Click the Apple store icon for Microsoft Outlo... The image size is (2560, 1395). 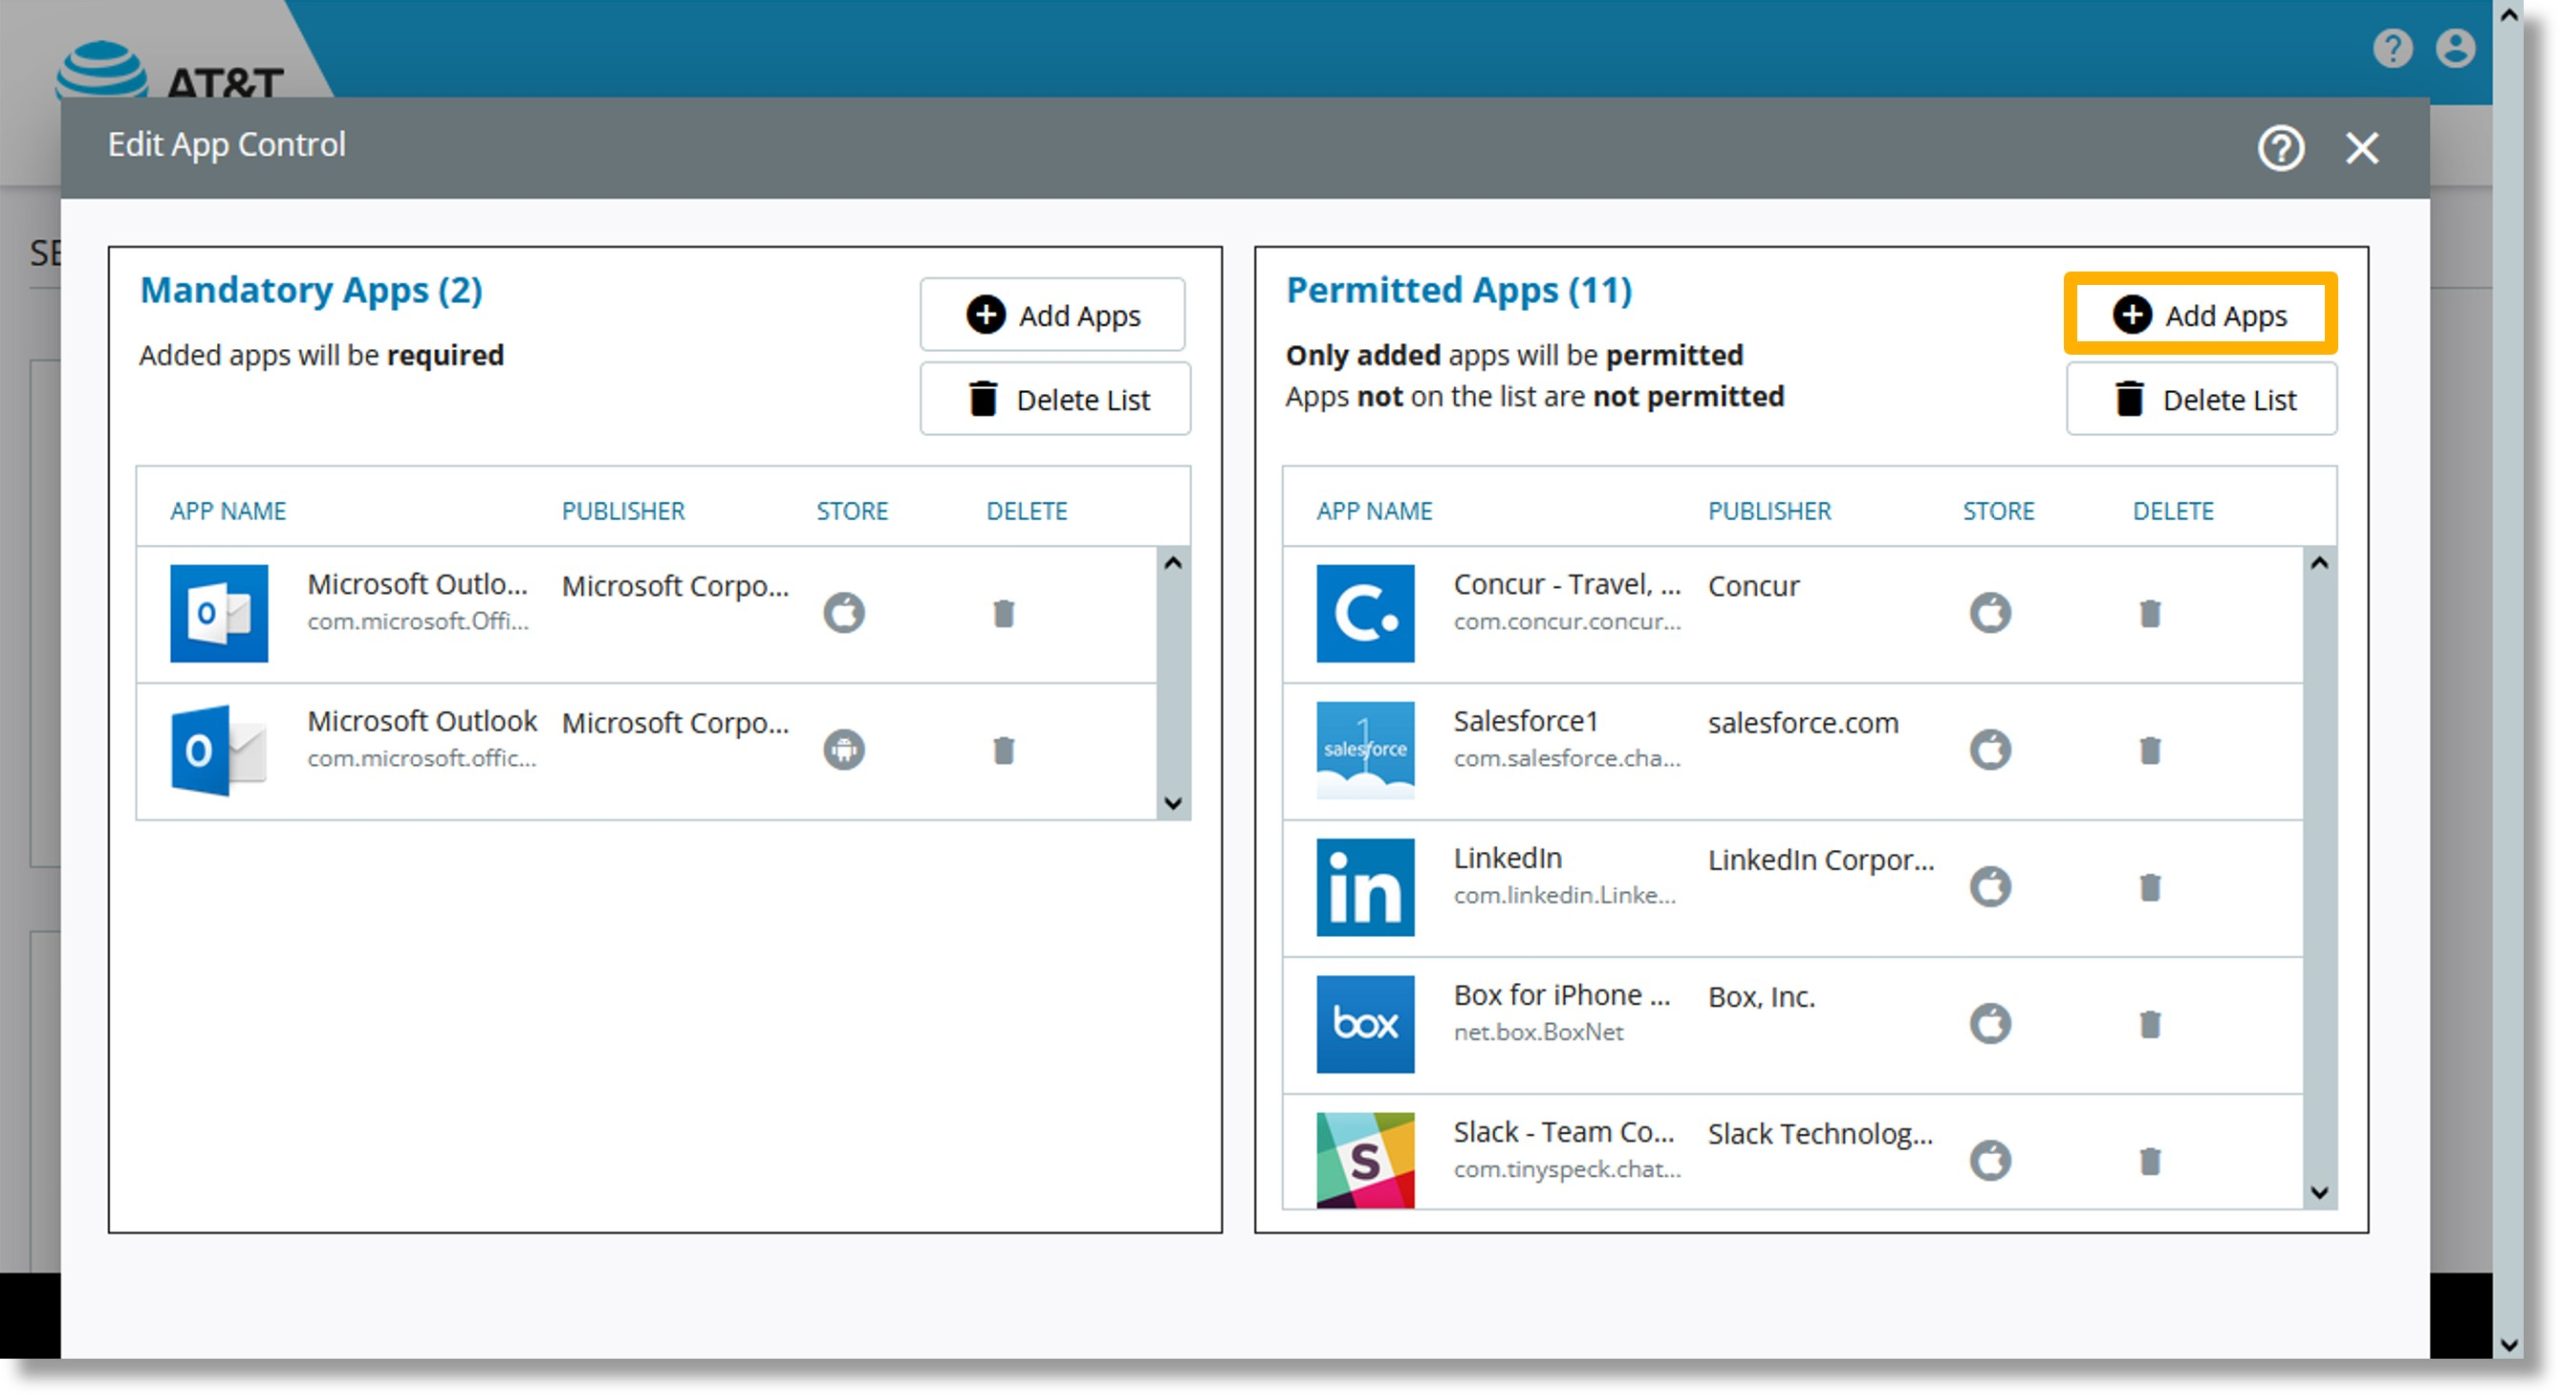(844, 612)
